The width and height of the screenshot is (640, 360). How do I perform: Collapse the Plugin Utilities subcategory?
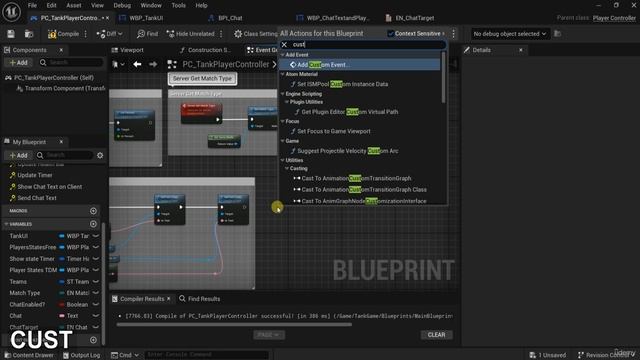(287, 102)
